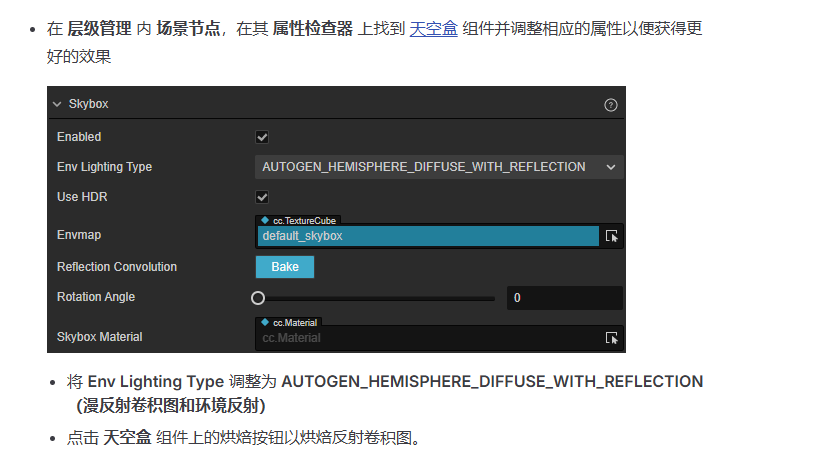Click the Envmap asset picker icon
The height and width of the screenshot is (455, 817).
click(612, 236)
